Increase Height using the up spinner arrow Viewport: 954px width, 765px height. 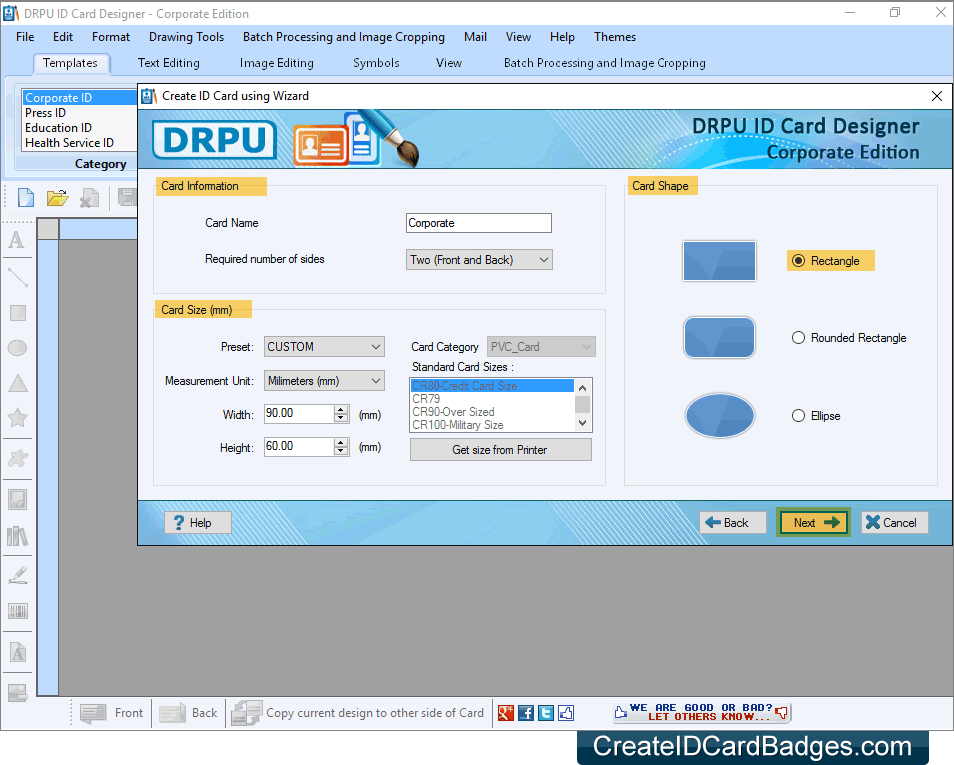coord(341,442)
